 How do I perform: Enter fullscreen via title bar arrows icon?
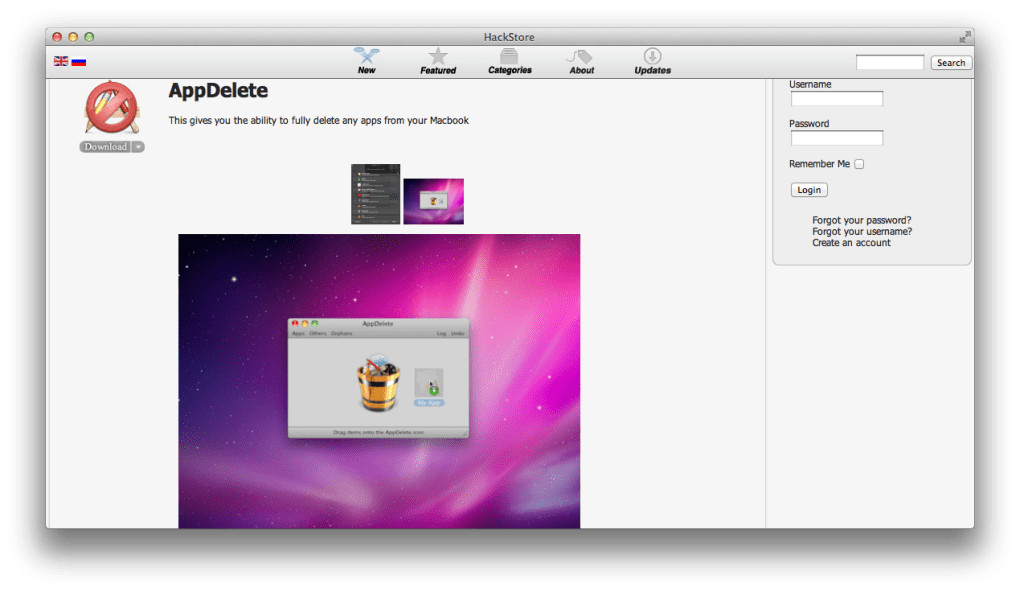coord(965,37)
